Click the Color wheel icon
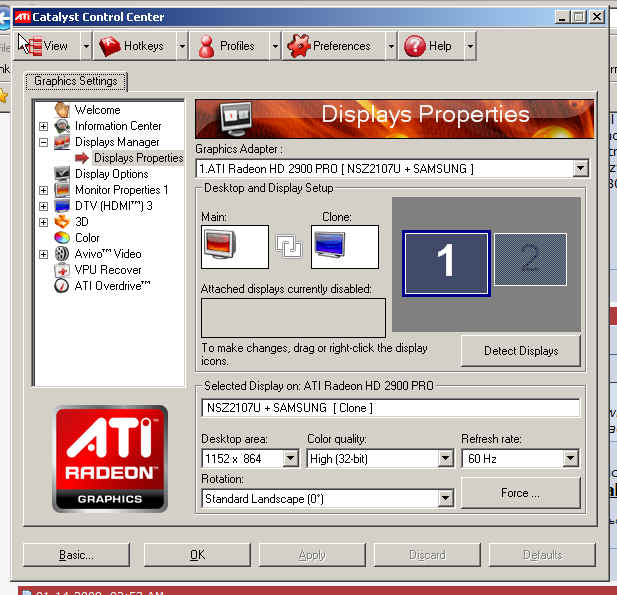 pyautogui.click(x=62, y=238)
